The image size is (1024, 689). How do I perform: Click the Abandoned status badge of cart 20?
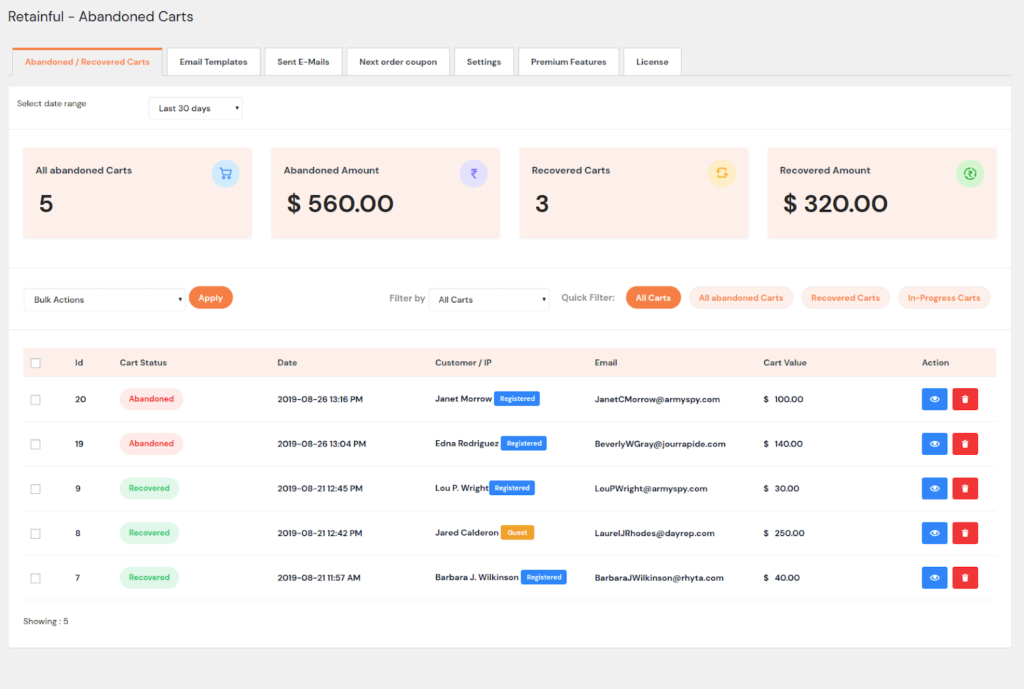click(x=151, y=399)
